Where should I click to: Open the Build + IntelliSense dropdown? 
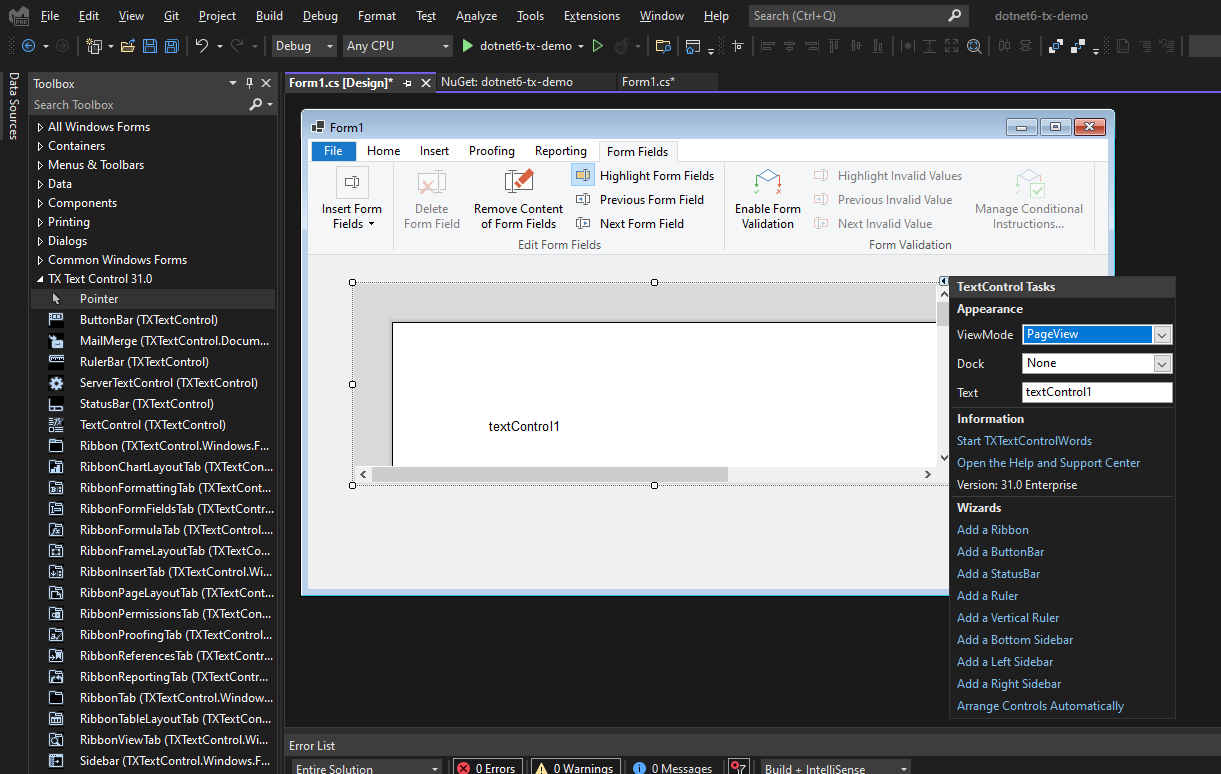click(835, 768)
